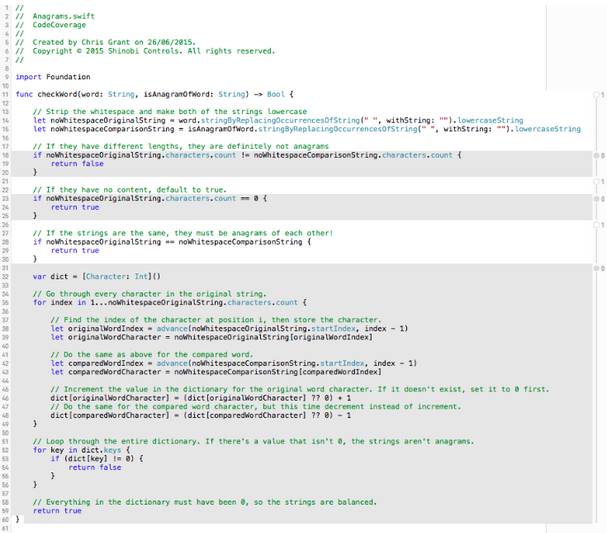The image size is (607, 533).
Task: Click 'return true' on line 59
Action: pos(57,511)
